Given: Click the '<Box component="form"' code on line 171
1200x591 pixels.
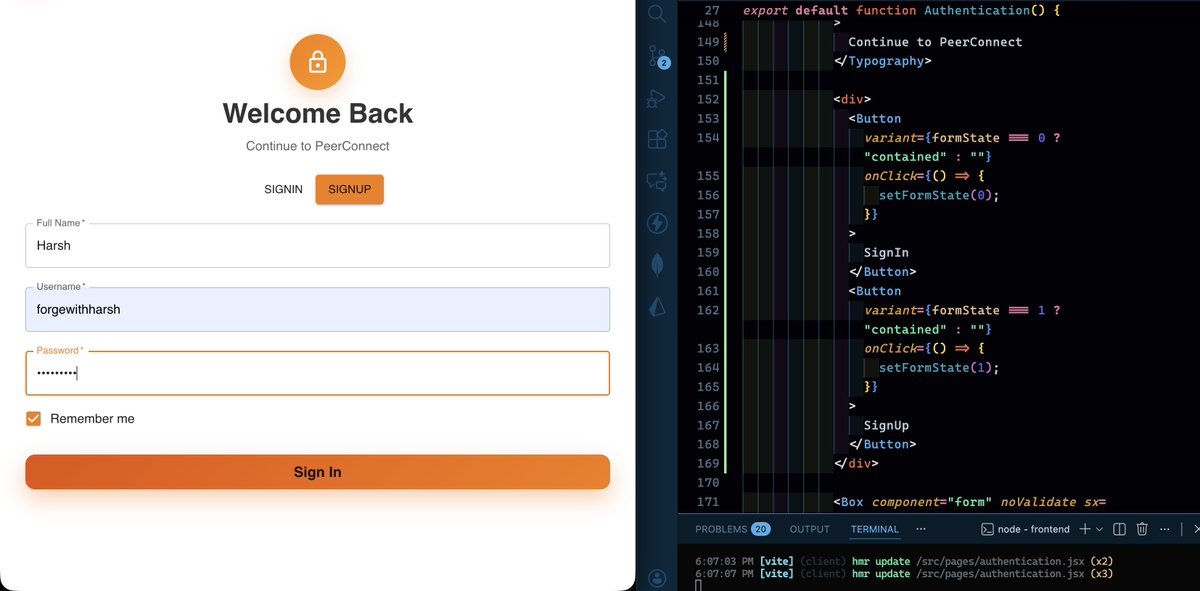Looking at the screenshot, I should click(914, 502).
